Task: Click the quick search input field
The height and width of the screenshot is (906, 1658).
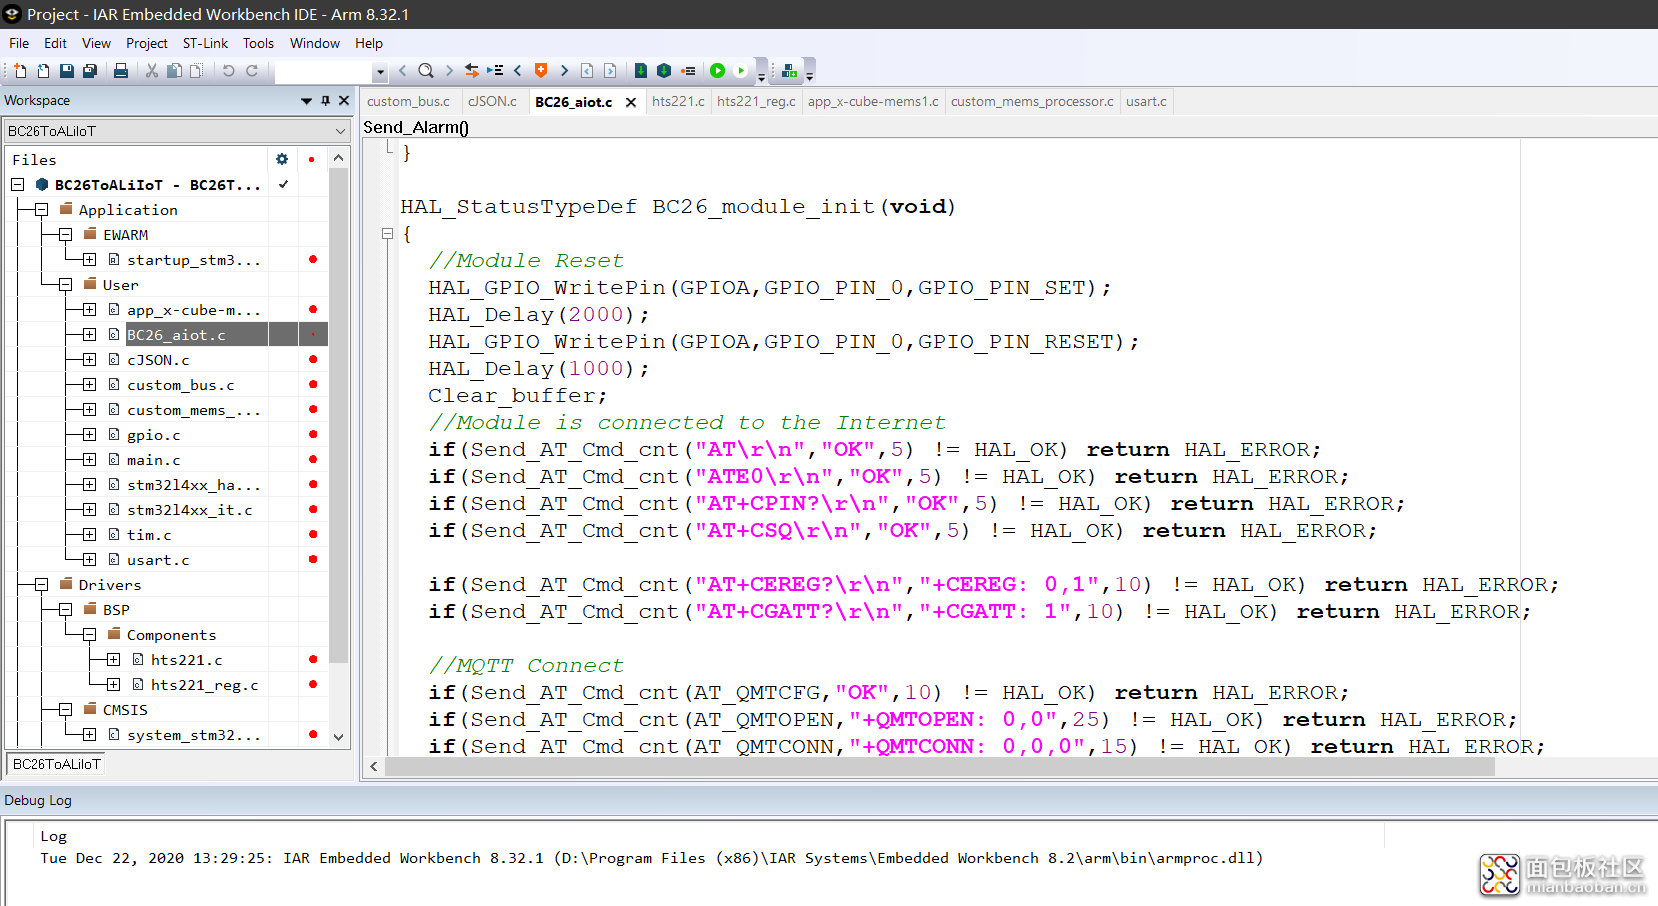Action: pyautogui.click(x=324, y=72)
